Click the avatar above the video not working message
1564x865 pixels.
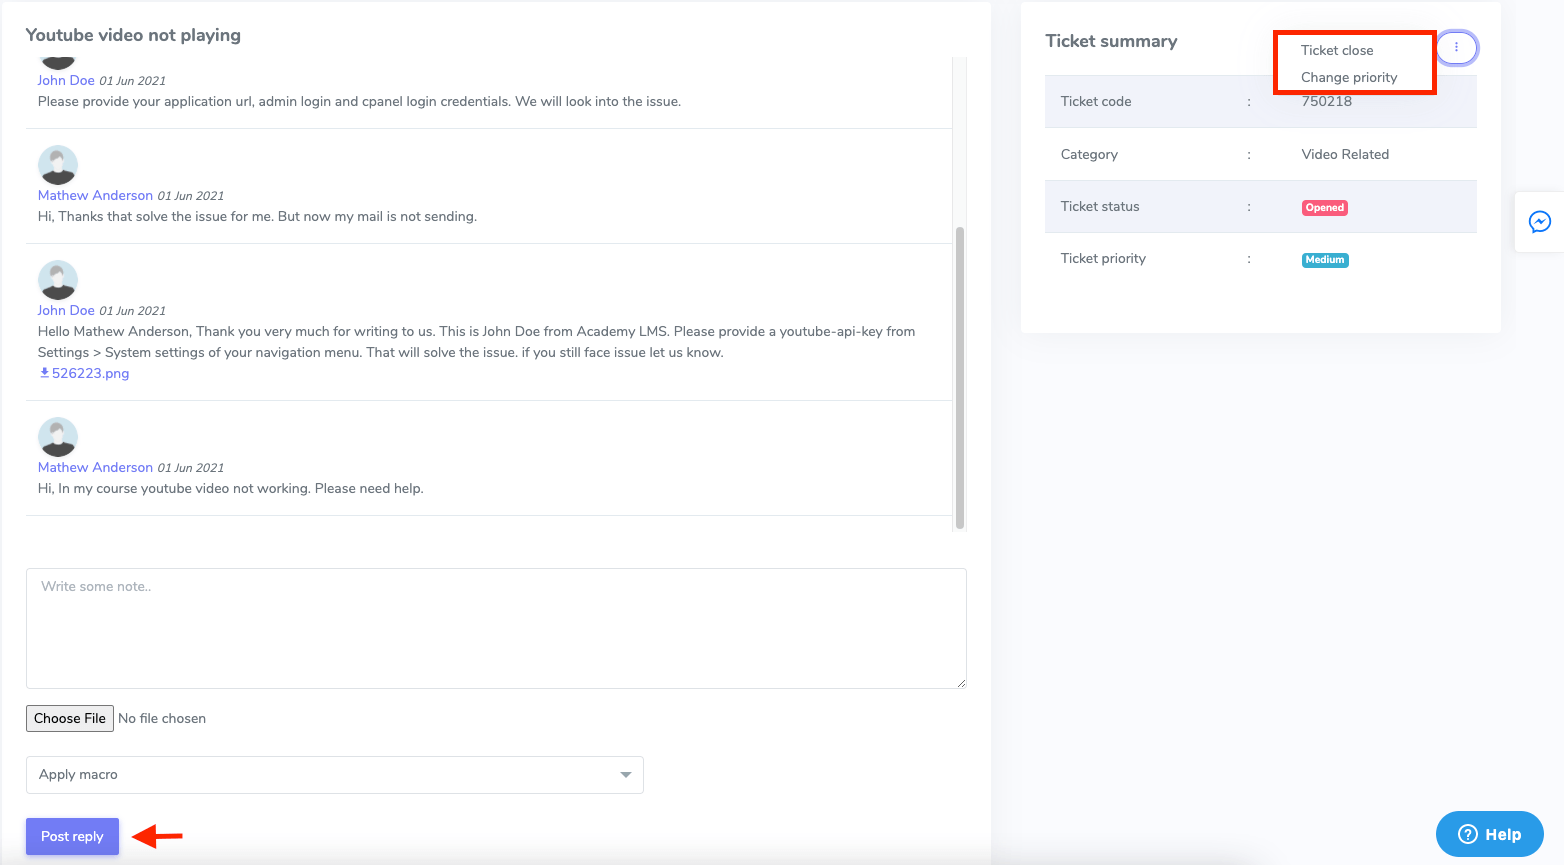tap(58, 437)
